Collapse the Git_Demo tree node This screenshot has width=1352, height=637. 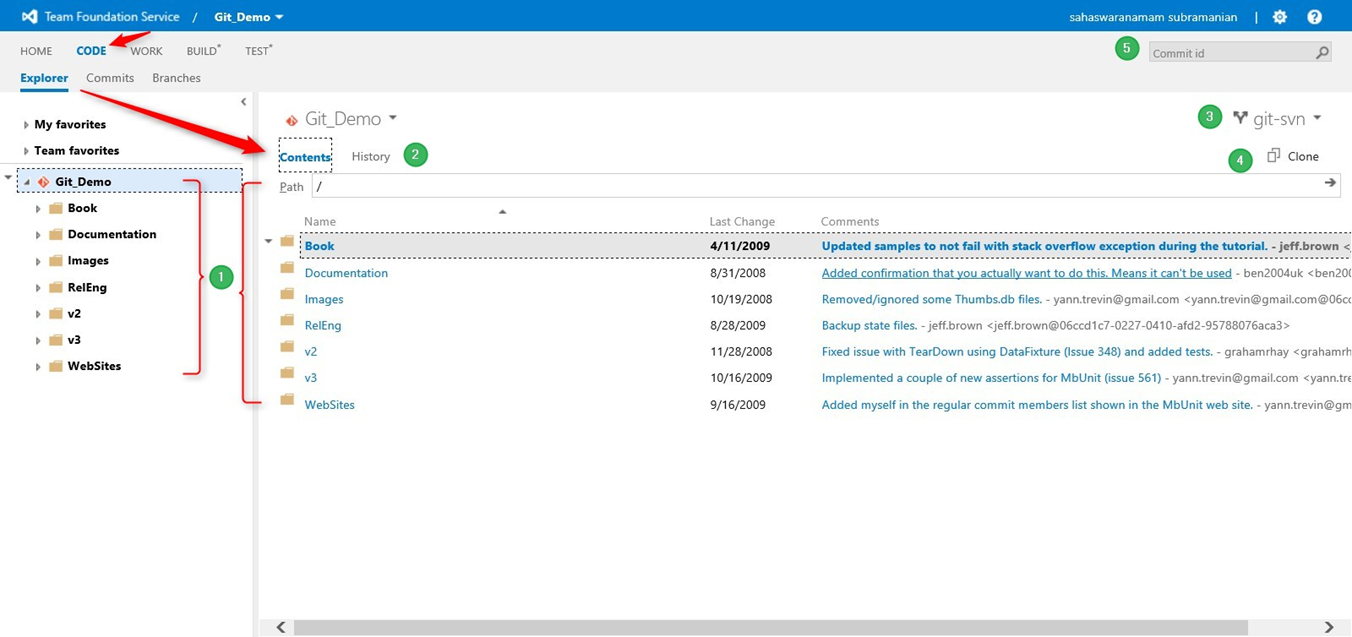(x=27, y=182)
